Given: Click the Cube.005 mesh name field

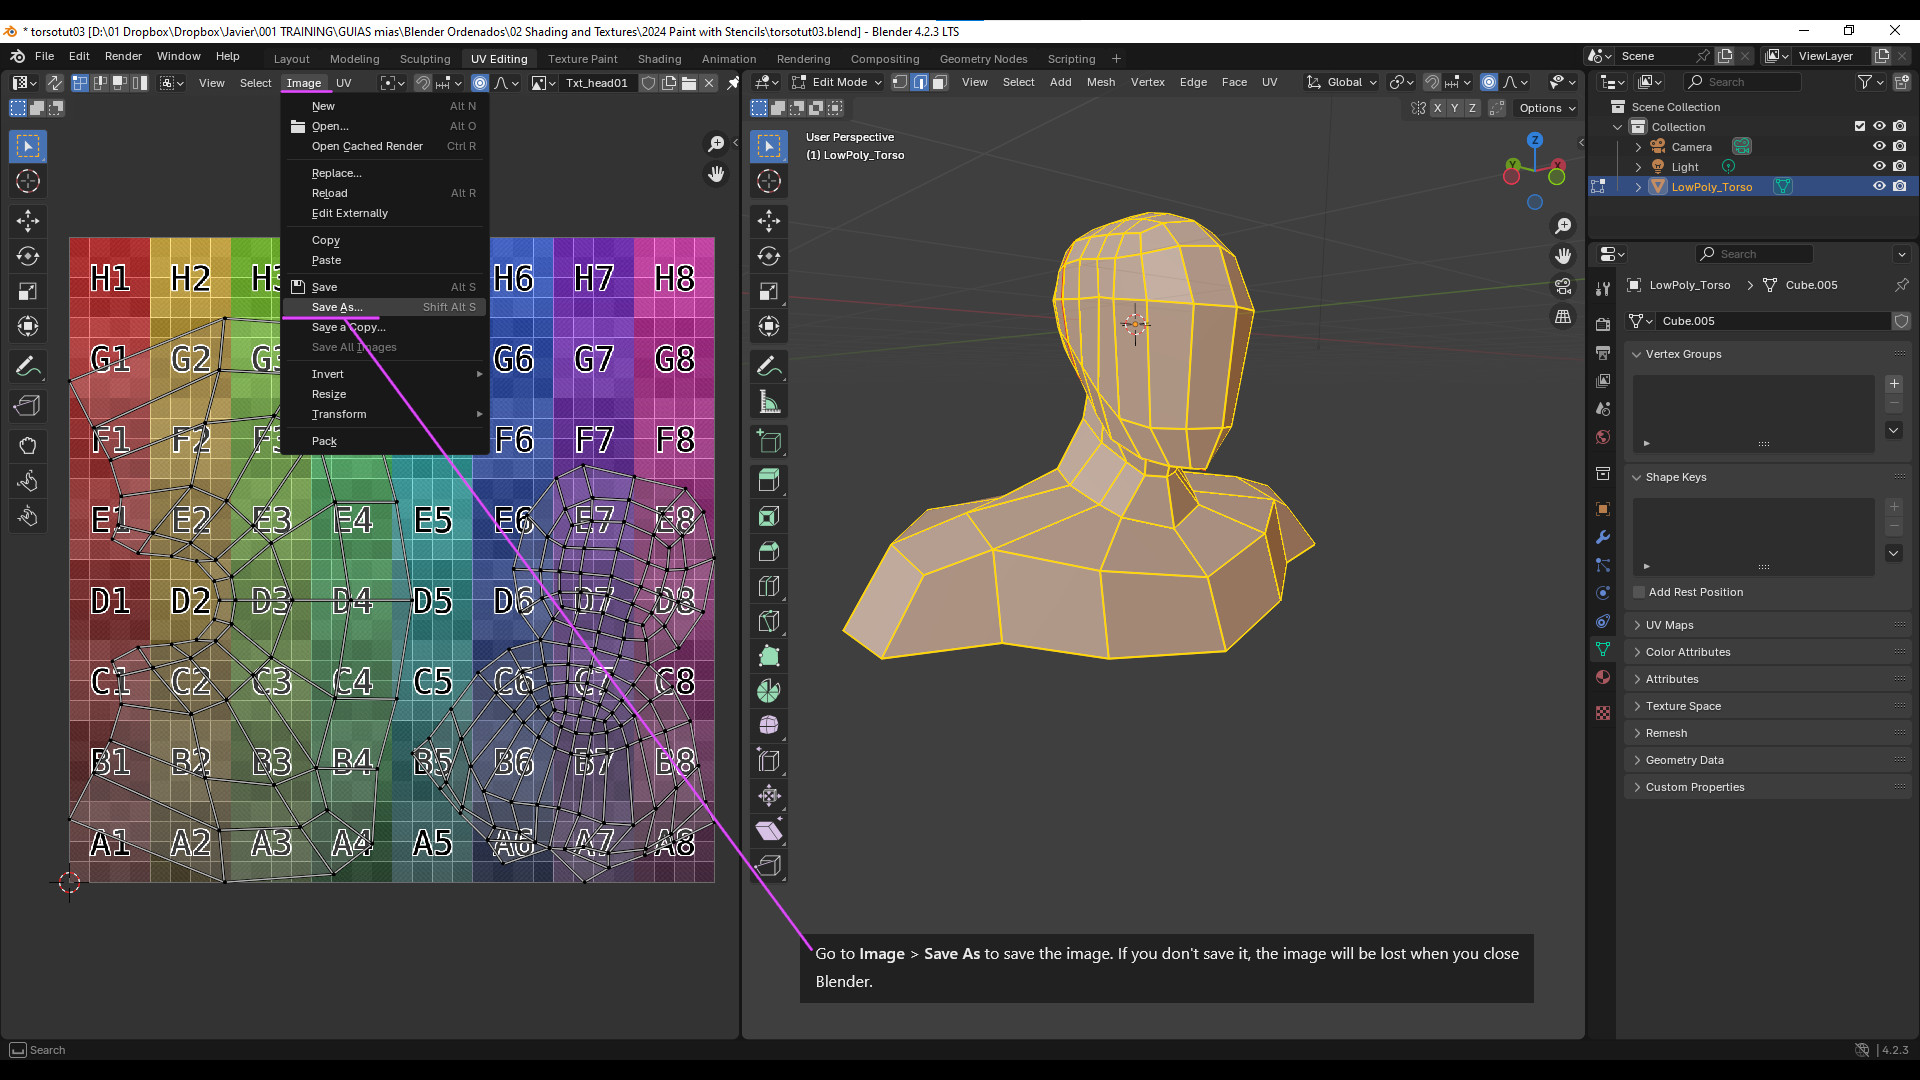Looking at the screenshot, I should pyautogui.click(x=1774, y=321).
